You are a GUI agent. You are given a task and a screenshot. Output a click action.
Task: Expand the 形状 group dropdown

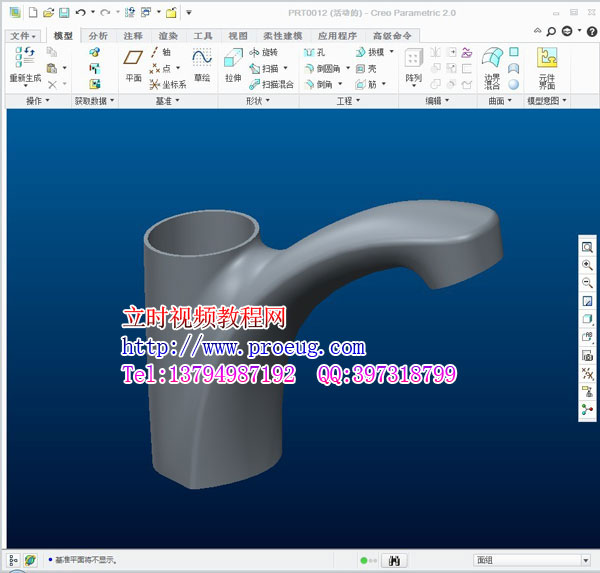pyautogui.click(x=258, y=101)
